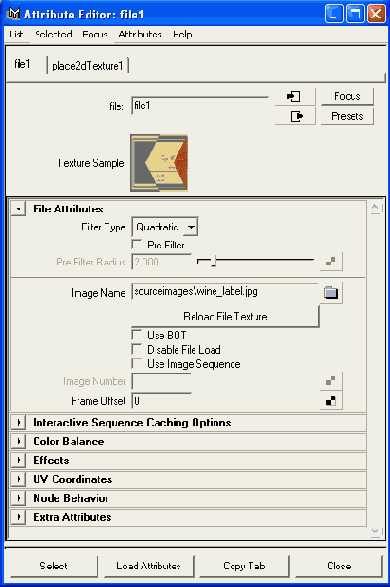Close the window with the red X
Viewport: 390px width, 587px height.
[x=376, y=14]
